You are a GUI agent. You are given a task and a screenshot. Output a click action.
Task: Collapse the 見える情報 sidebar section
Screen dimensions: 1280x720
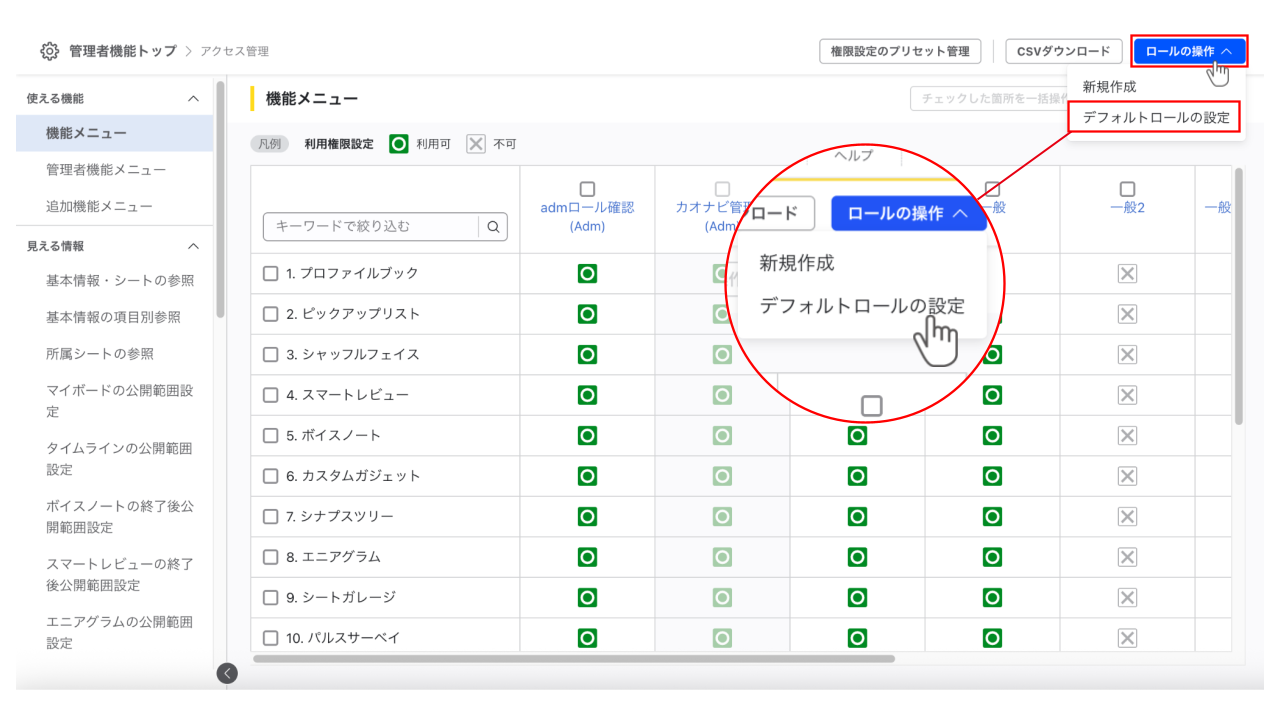pyautogui.click(x=194, y=246)
